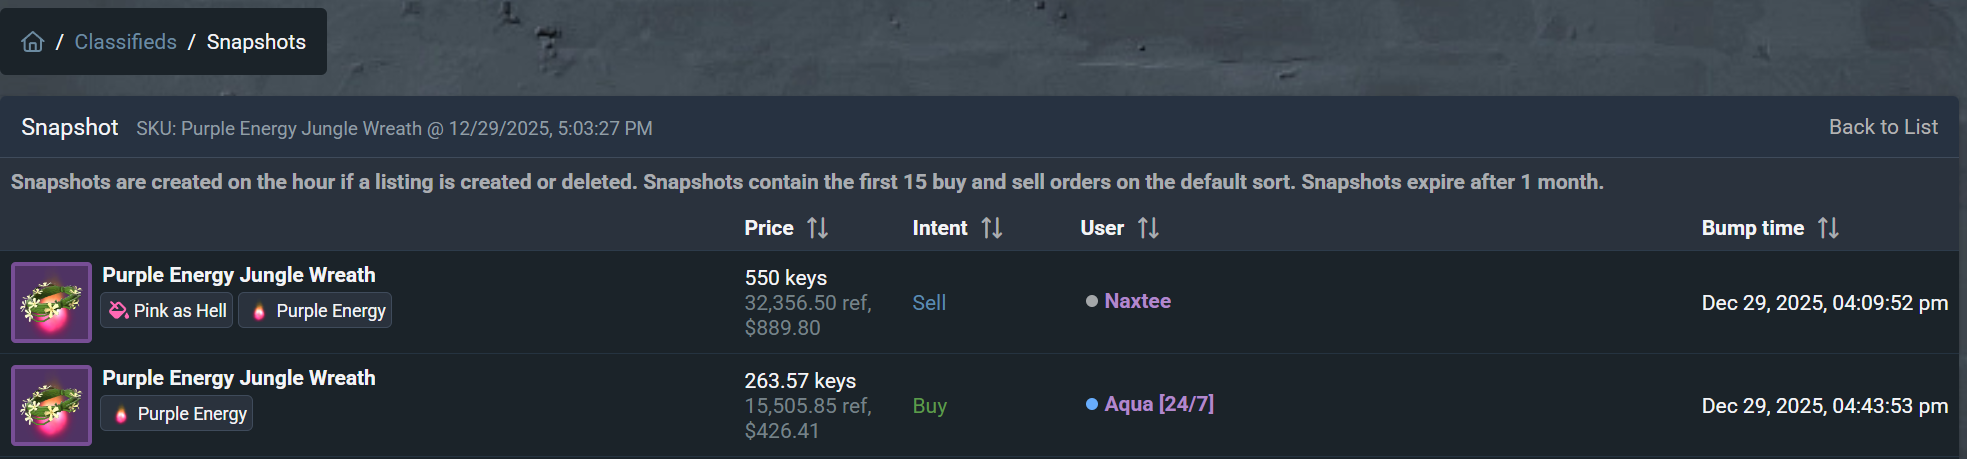Click Naxtee's gray status dot

coord(1092,301)
